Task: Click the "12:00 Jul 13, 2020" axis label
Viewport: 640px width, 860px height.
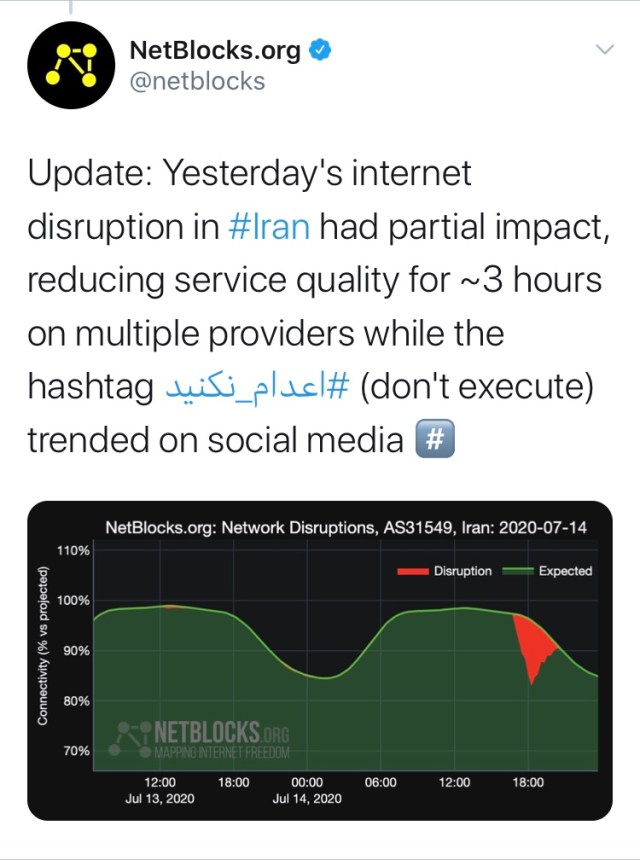Action: click(160, 790)
